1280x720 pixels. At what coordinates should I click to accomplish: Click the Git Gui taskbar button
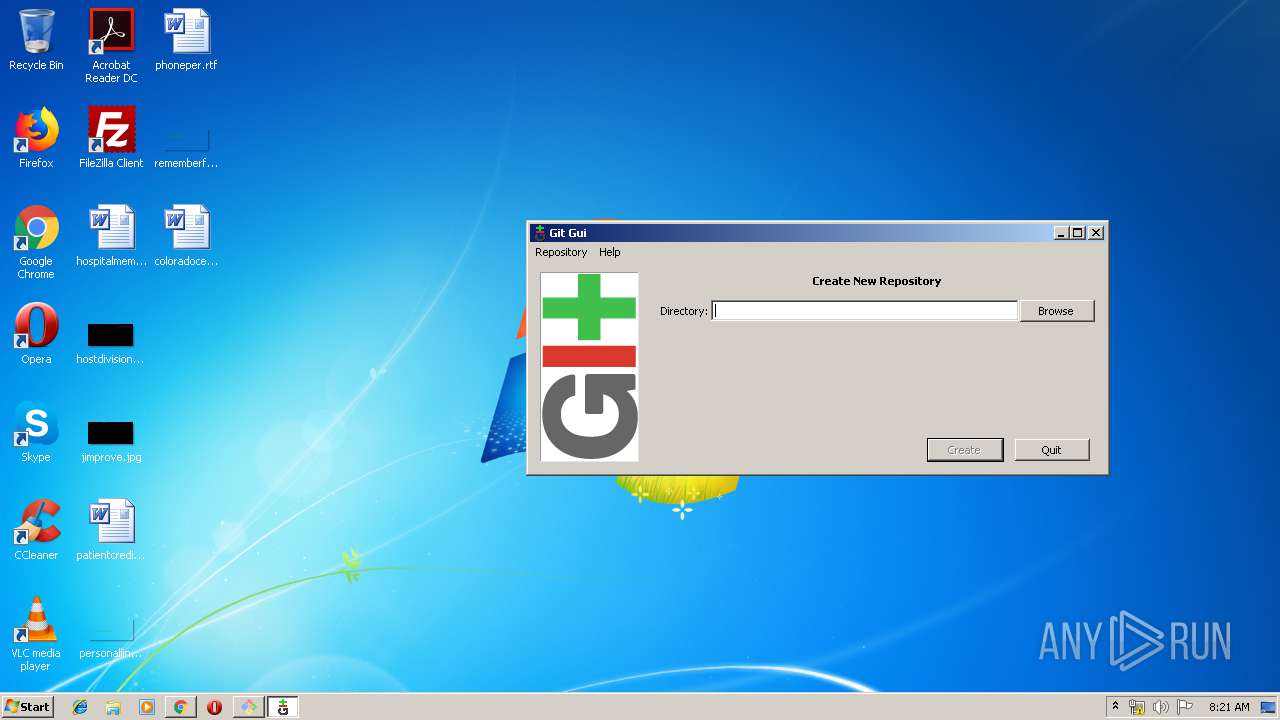point(283,707)
